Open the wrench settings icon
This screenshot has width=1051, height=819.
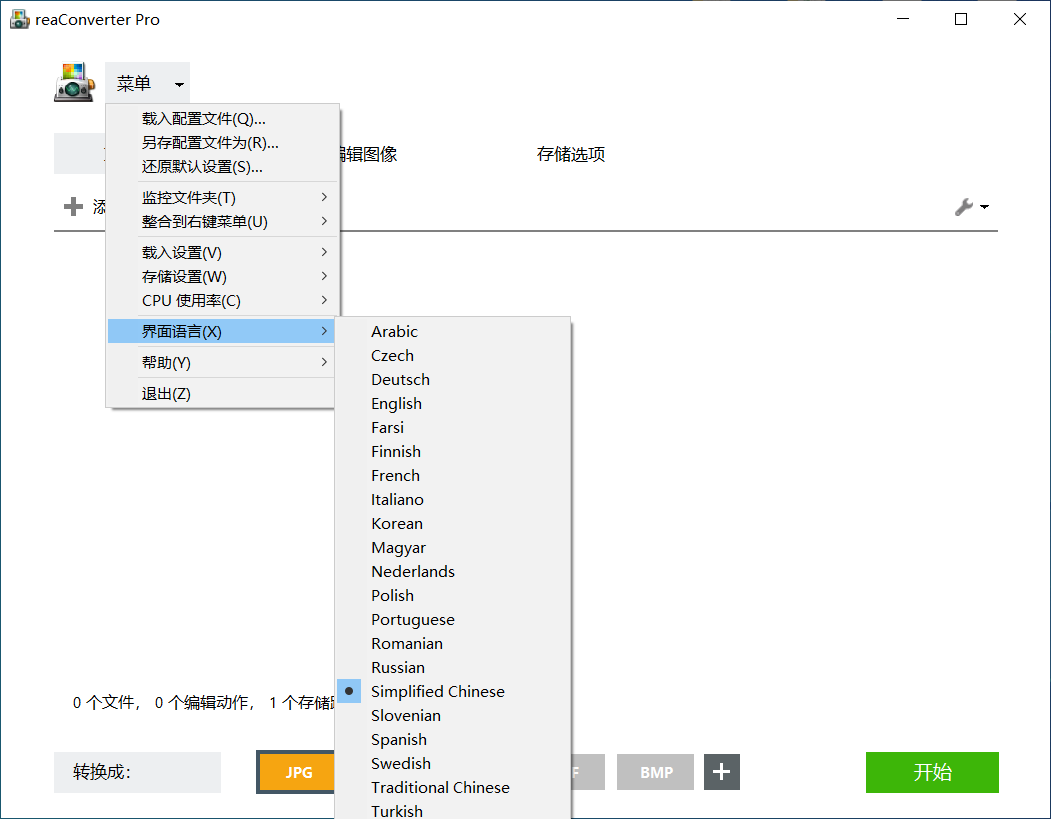coord(964,207)
